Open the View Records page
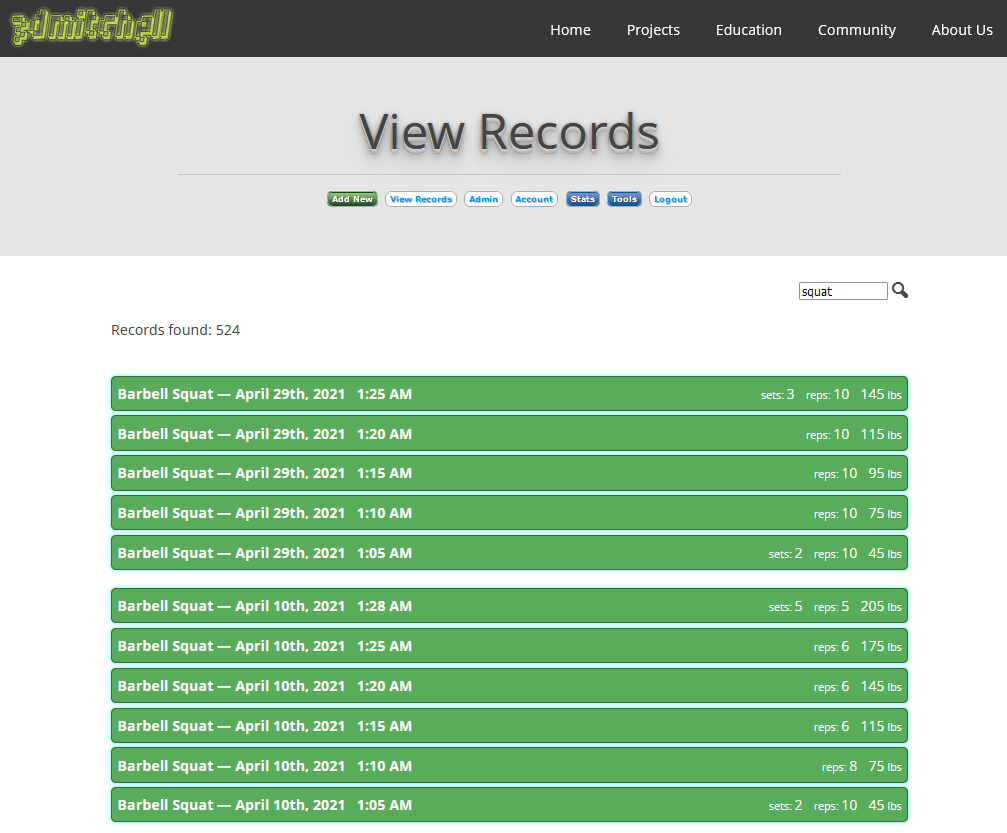The height and width of the screenshot is (833, 1007). [420, 199]
